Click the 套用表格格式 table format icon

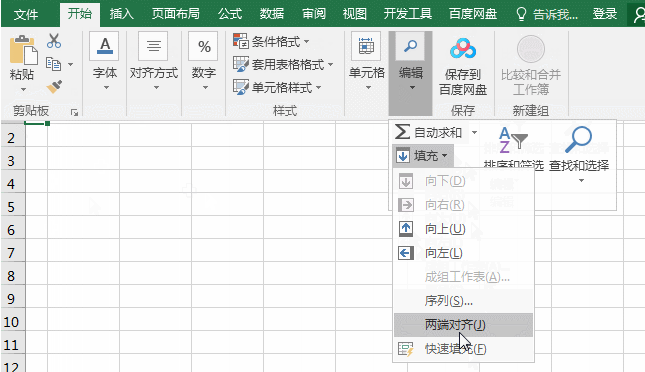[x=241, y=64]
